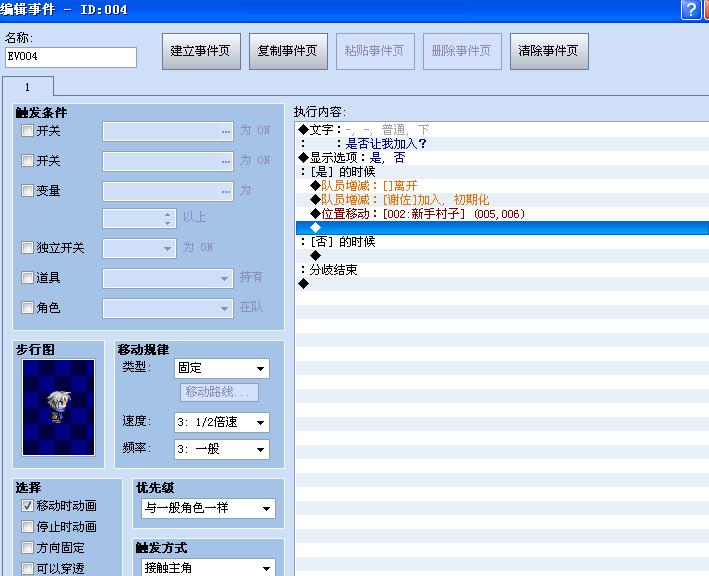Open the first switch selector ellipsis

(226, 132)
